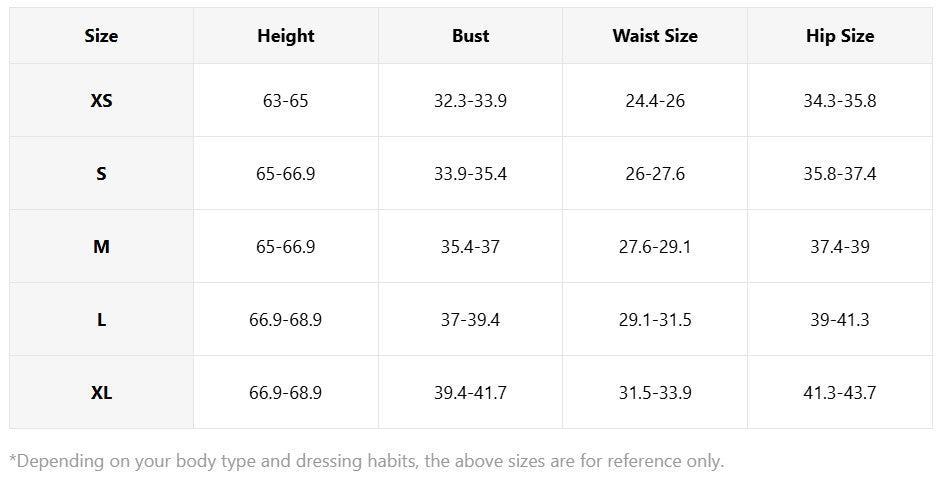The height and width of the screenshot is (479, 941).
Task: Select the bust value 32.3-33.9
Action: (x=470, y=101)
